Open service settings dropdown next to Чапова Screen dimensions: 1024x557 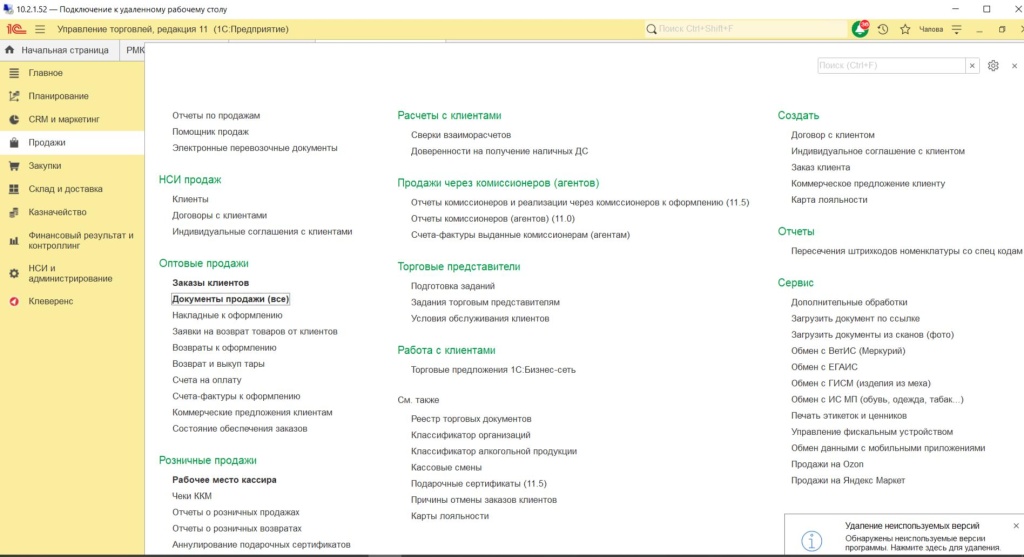957,29
